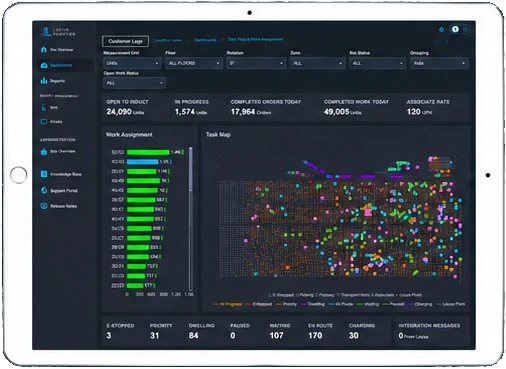Toggle the light/dark theme switch
This screenshot has width=506, height=369.
click(x=460, y=29)
